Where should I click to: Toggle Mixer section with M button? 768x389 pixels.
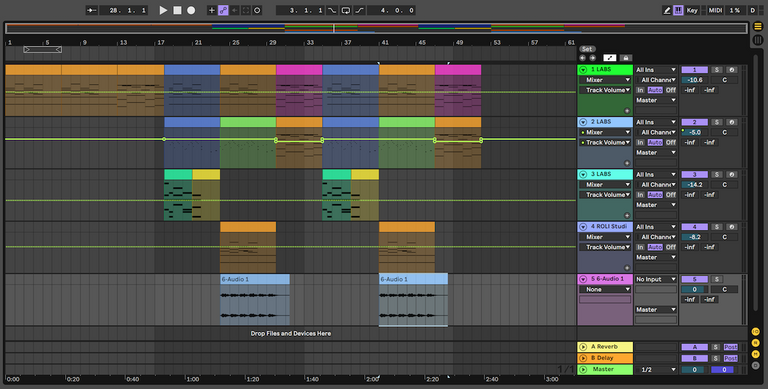click(x=755, y=354)
